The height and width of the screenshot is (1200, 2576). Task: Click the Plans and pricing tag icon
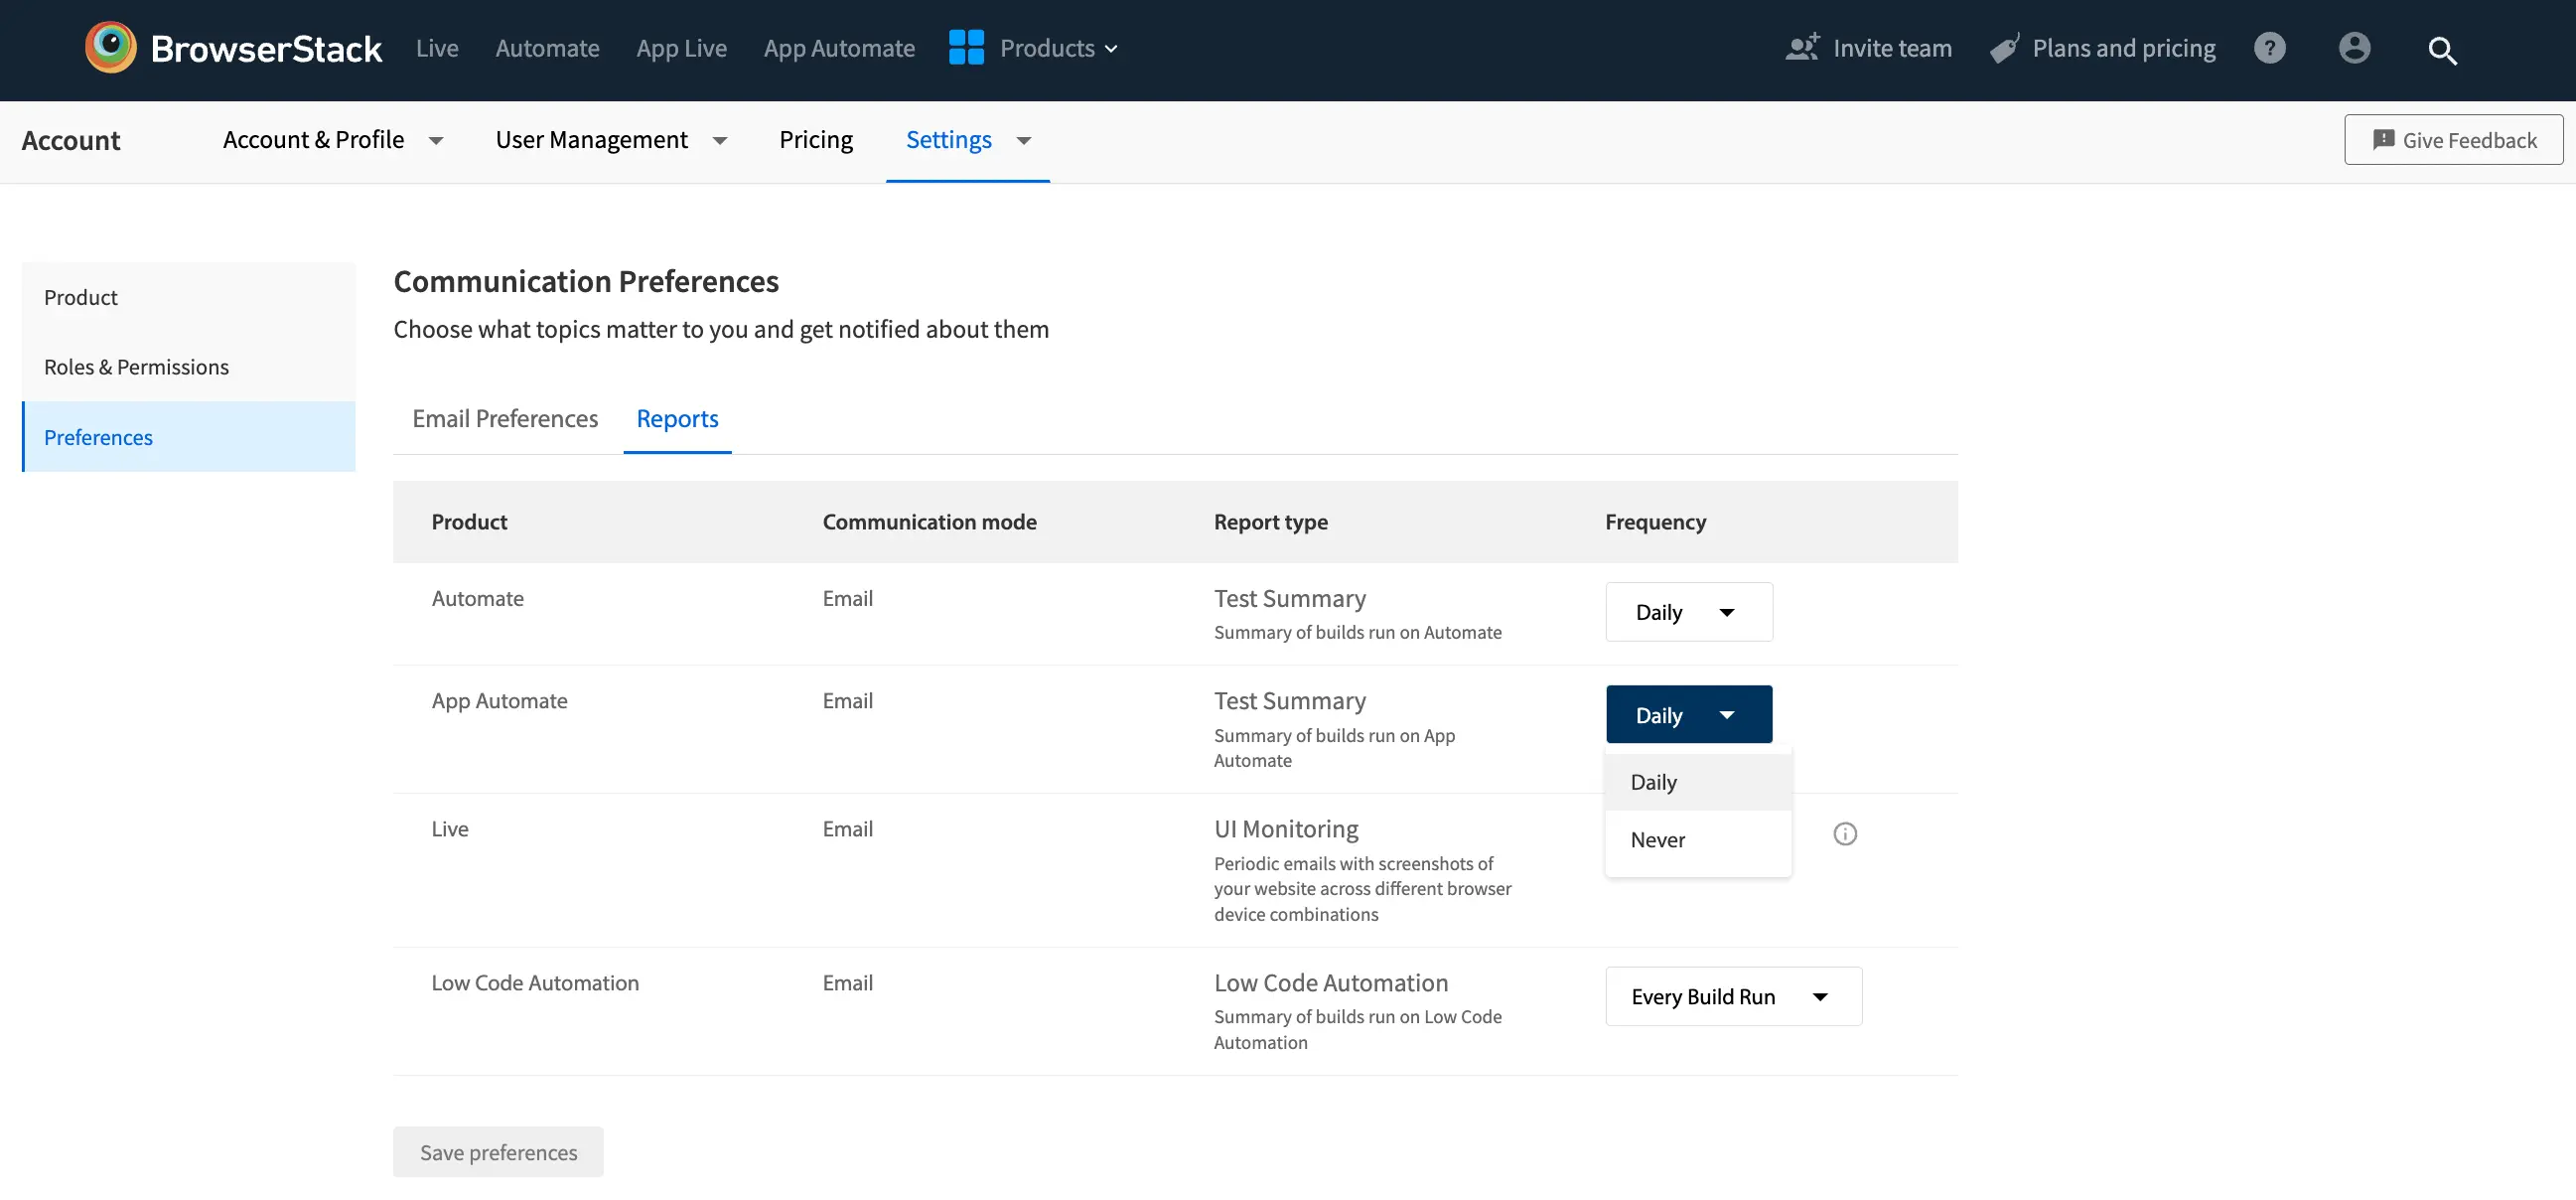point(2004,48)
